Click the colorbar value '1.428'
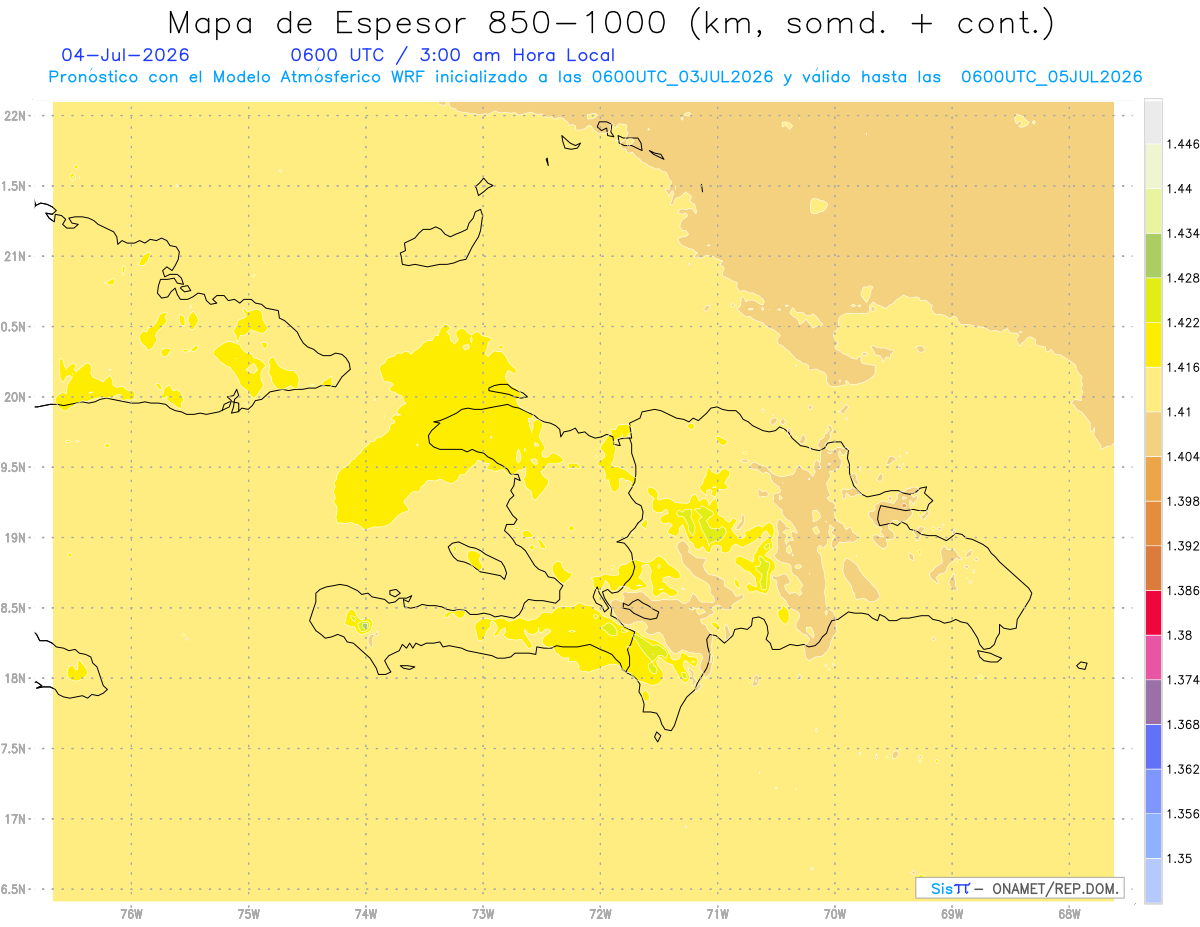 point(1183,278)
